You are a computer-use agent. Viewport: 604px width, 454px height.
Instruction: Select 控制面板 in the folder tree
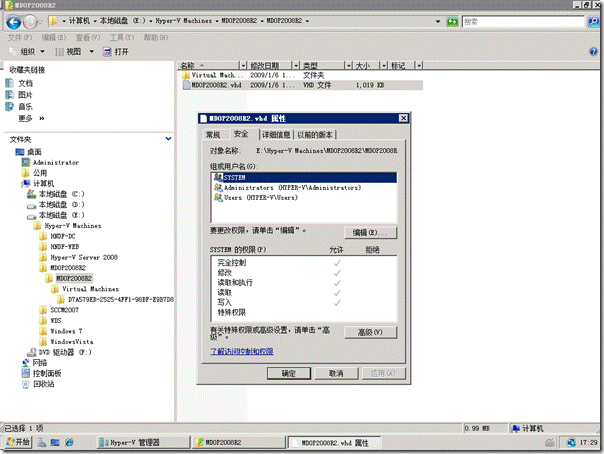click(x=47, y=373)
